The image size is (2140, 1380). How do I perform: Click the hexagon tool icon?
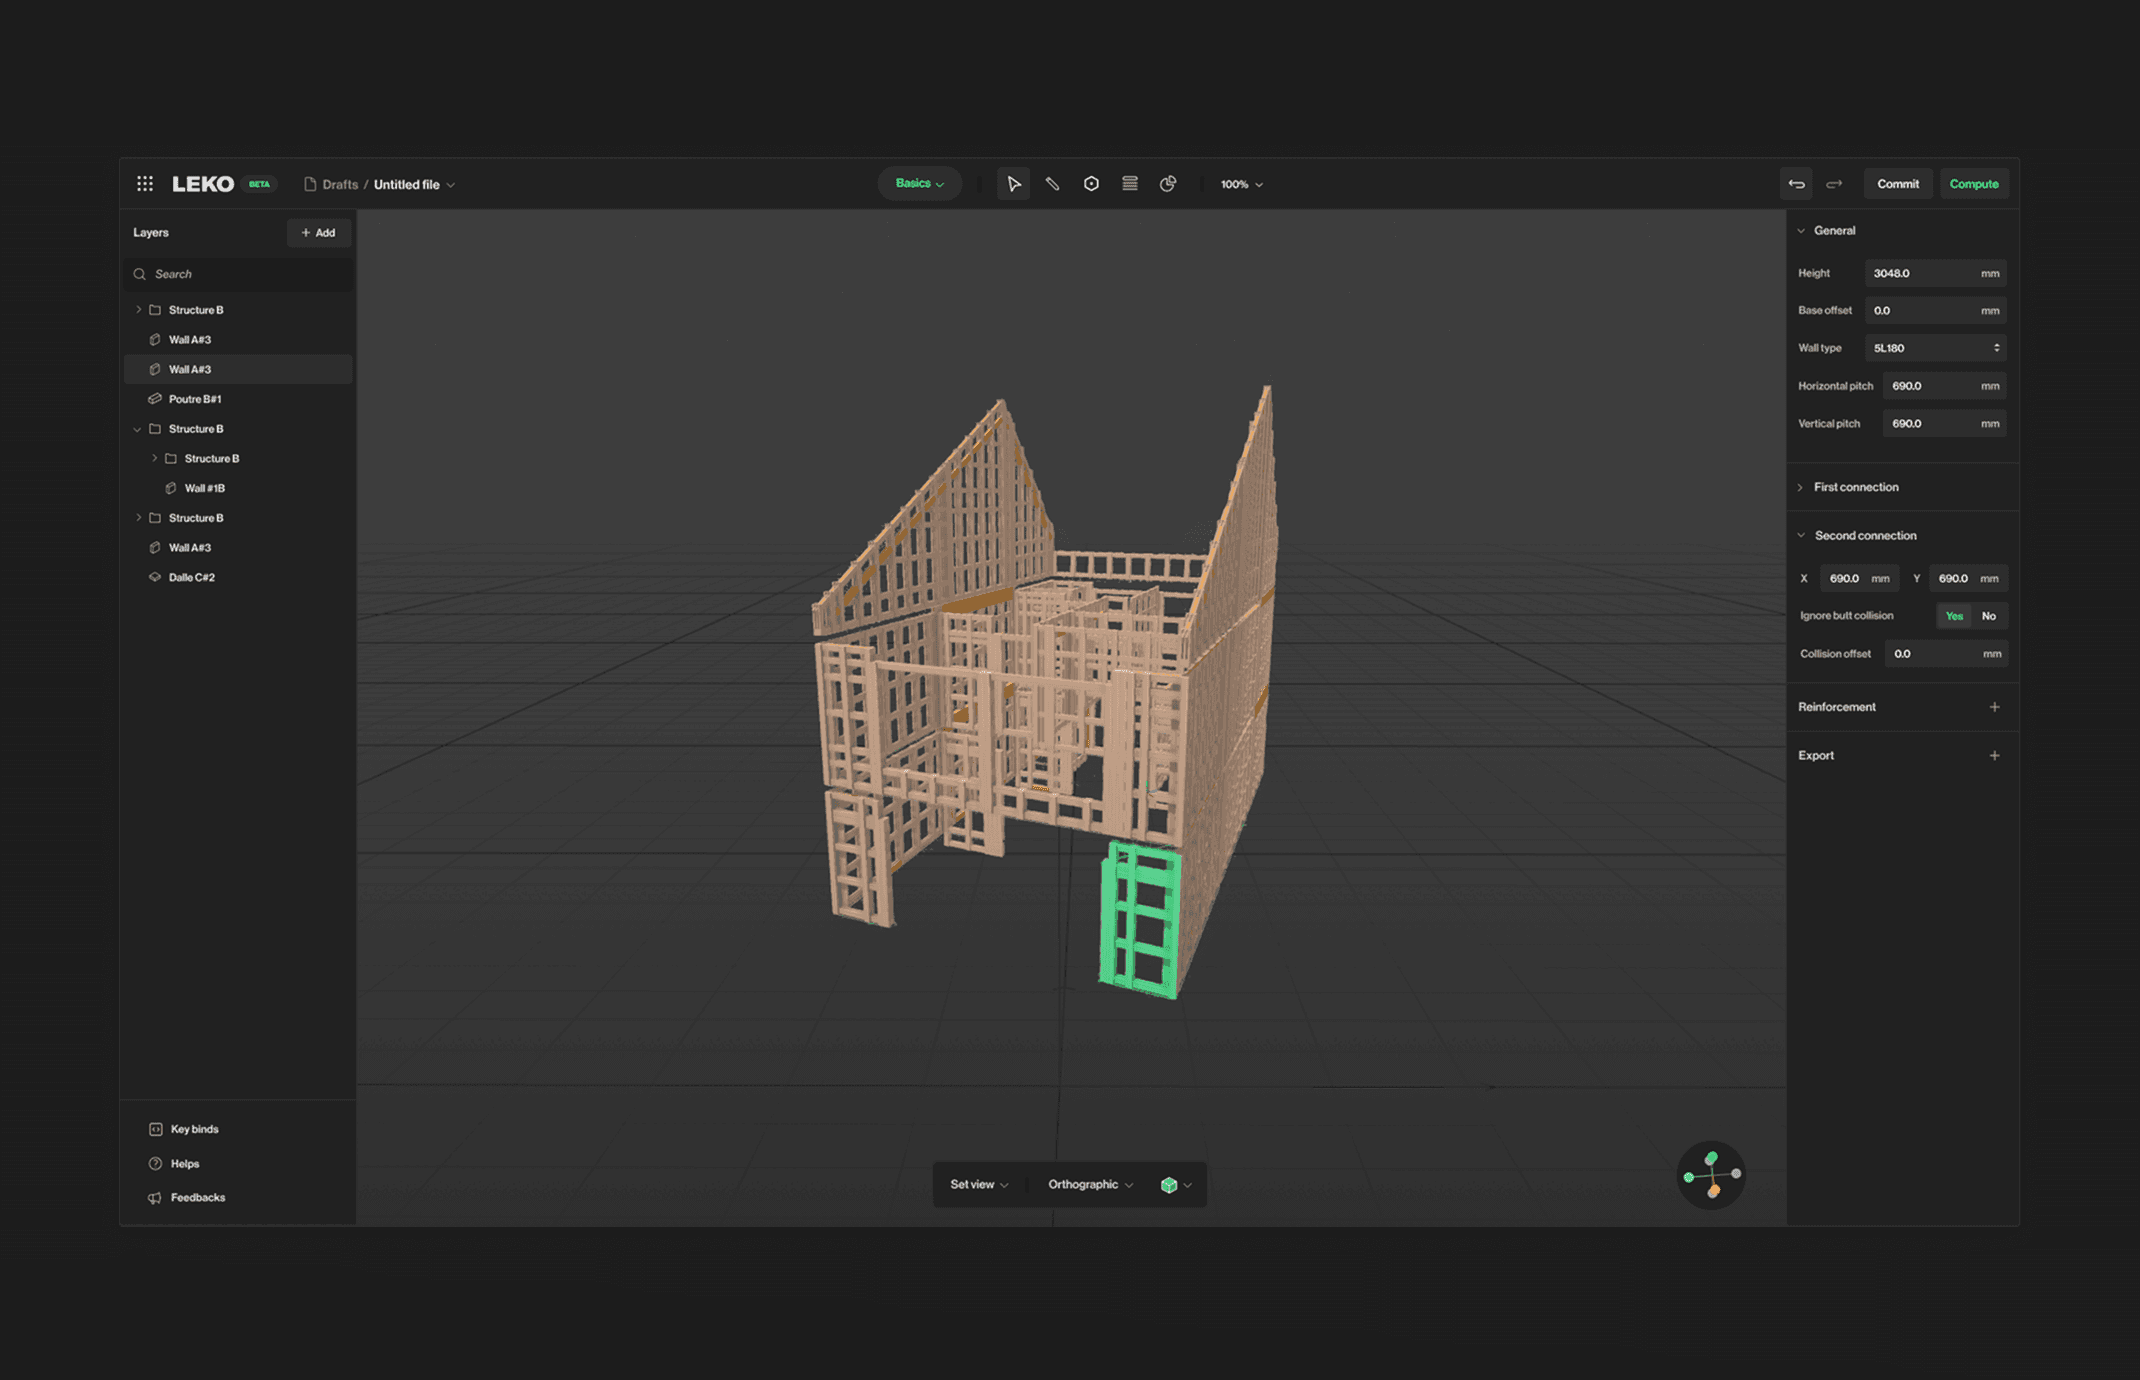pos(1091,184)
